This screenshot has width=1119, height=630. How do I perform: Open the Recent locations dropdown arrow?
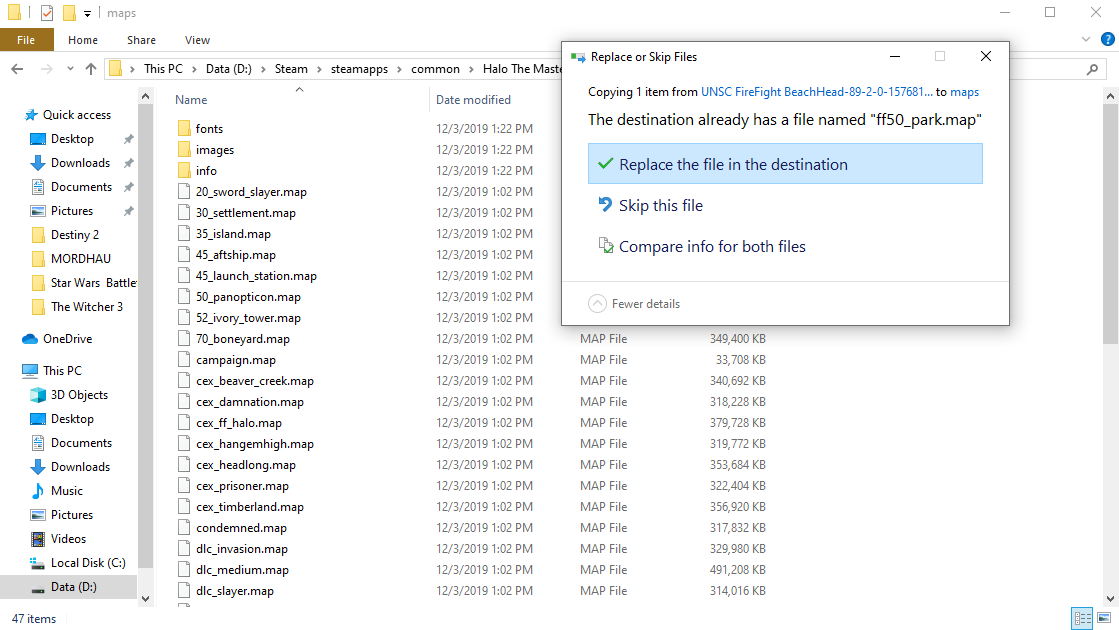71,69
